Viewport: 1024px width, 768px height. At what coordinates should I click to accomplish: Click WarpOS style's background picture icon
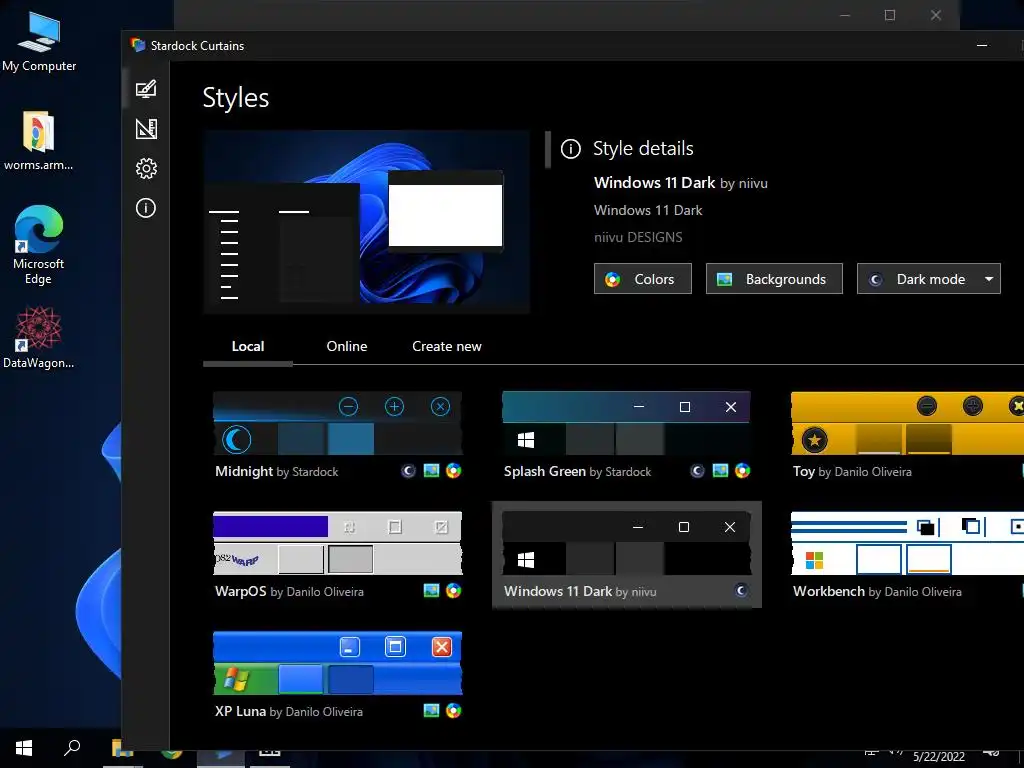tap(431, 591)
